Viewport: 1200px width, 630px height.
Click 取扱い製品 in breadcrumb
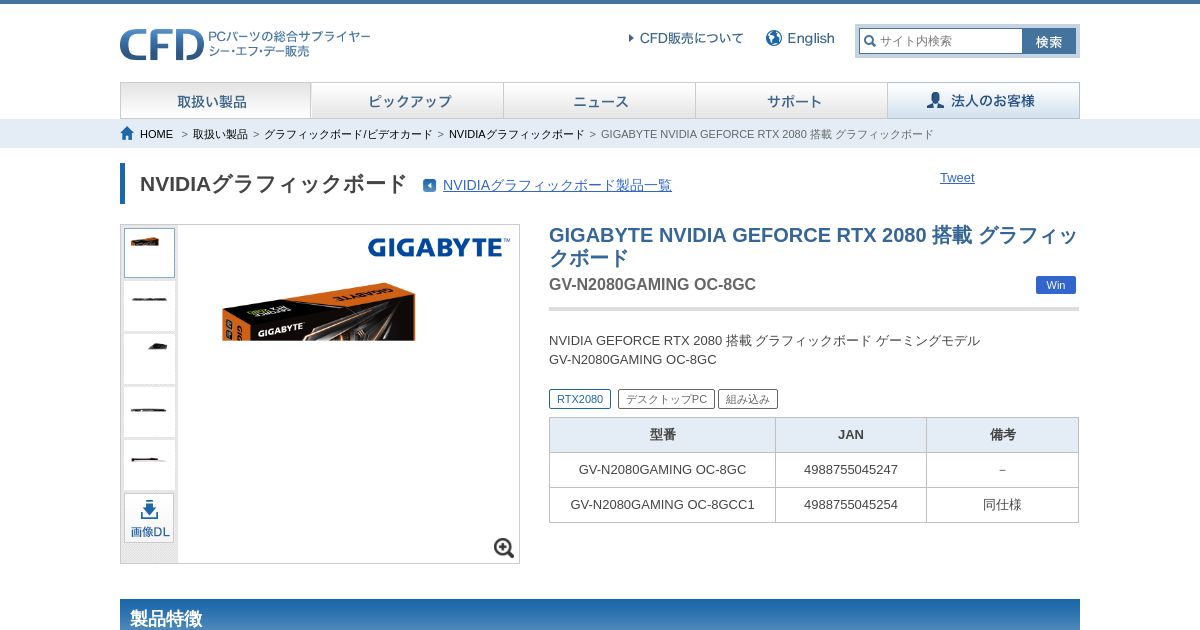220,134
